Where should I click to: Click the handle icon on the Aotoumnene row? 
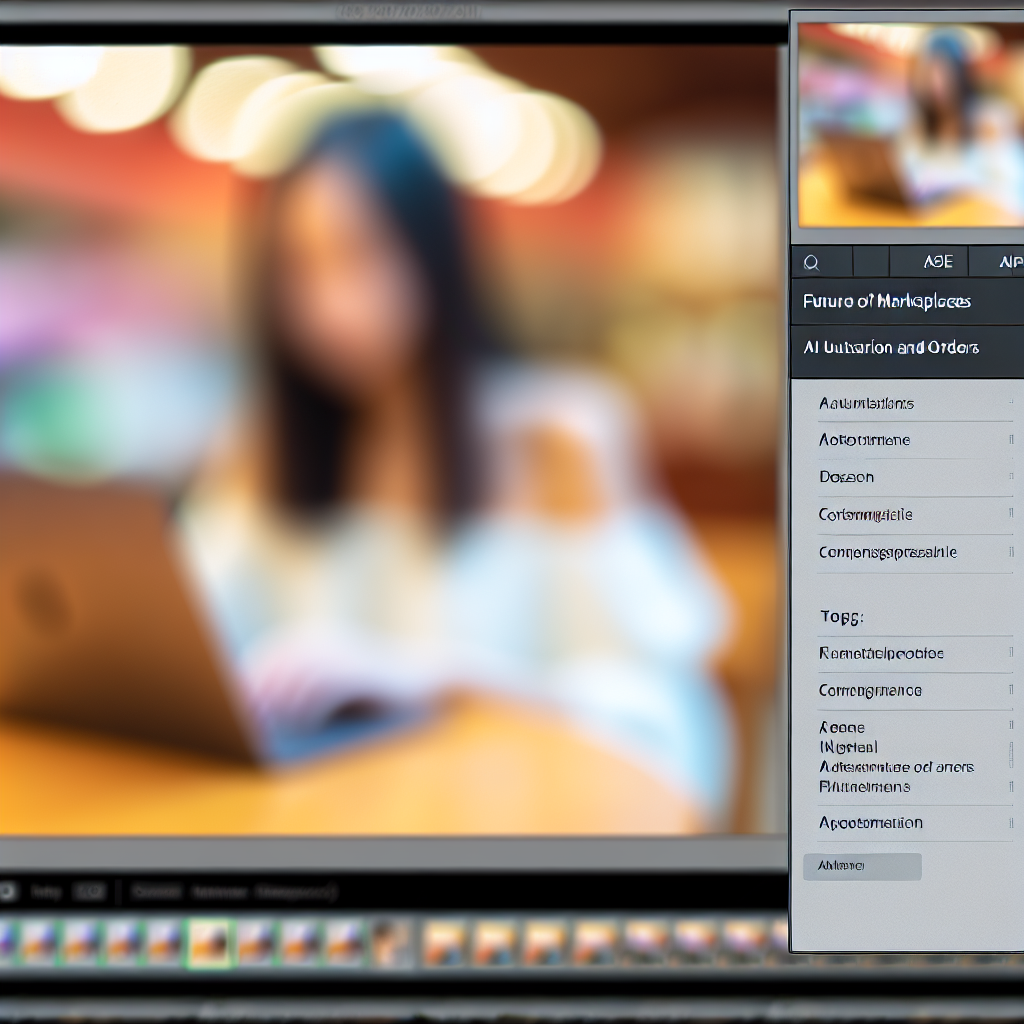(x=1011, y=440)
